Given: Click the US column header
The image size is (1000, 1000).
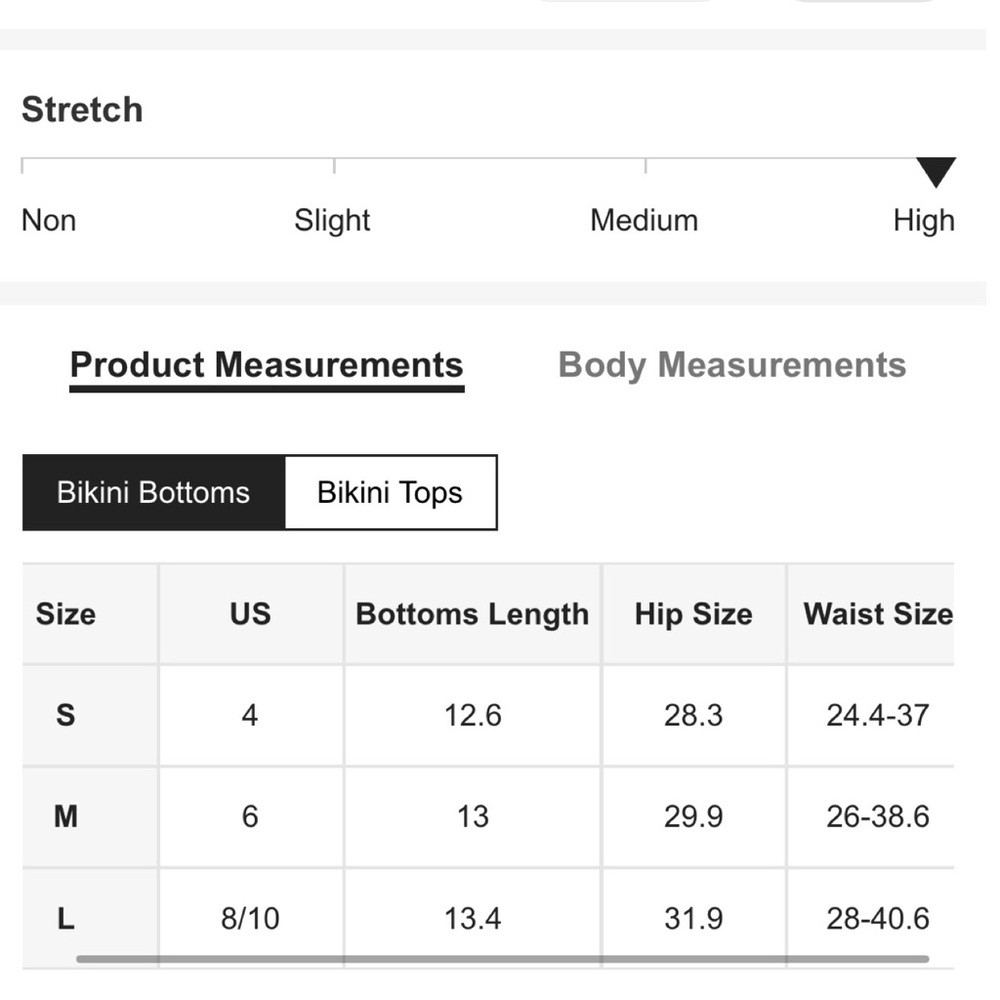Looking at the screenshot, I should 250,614.
